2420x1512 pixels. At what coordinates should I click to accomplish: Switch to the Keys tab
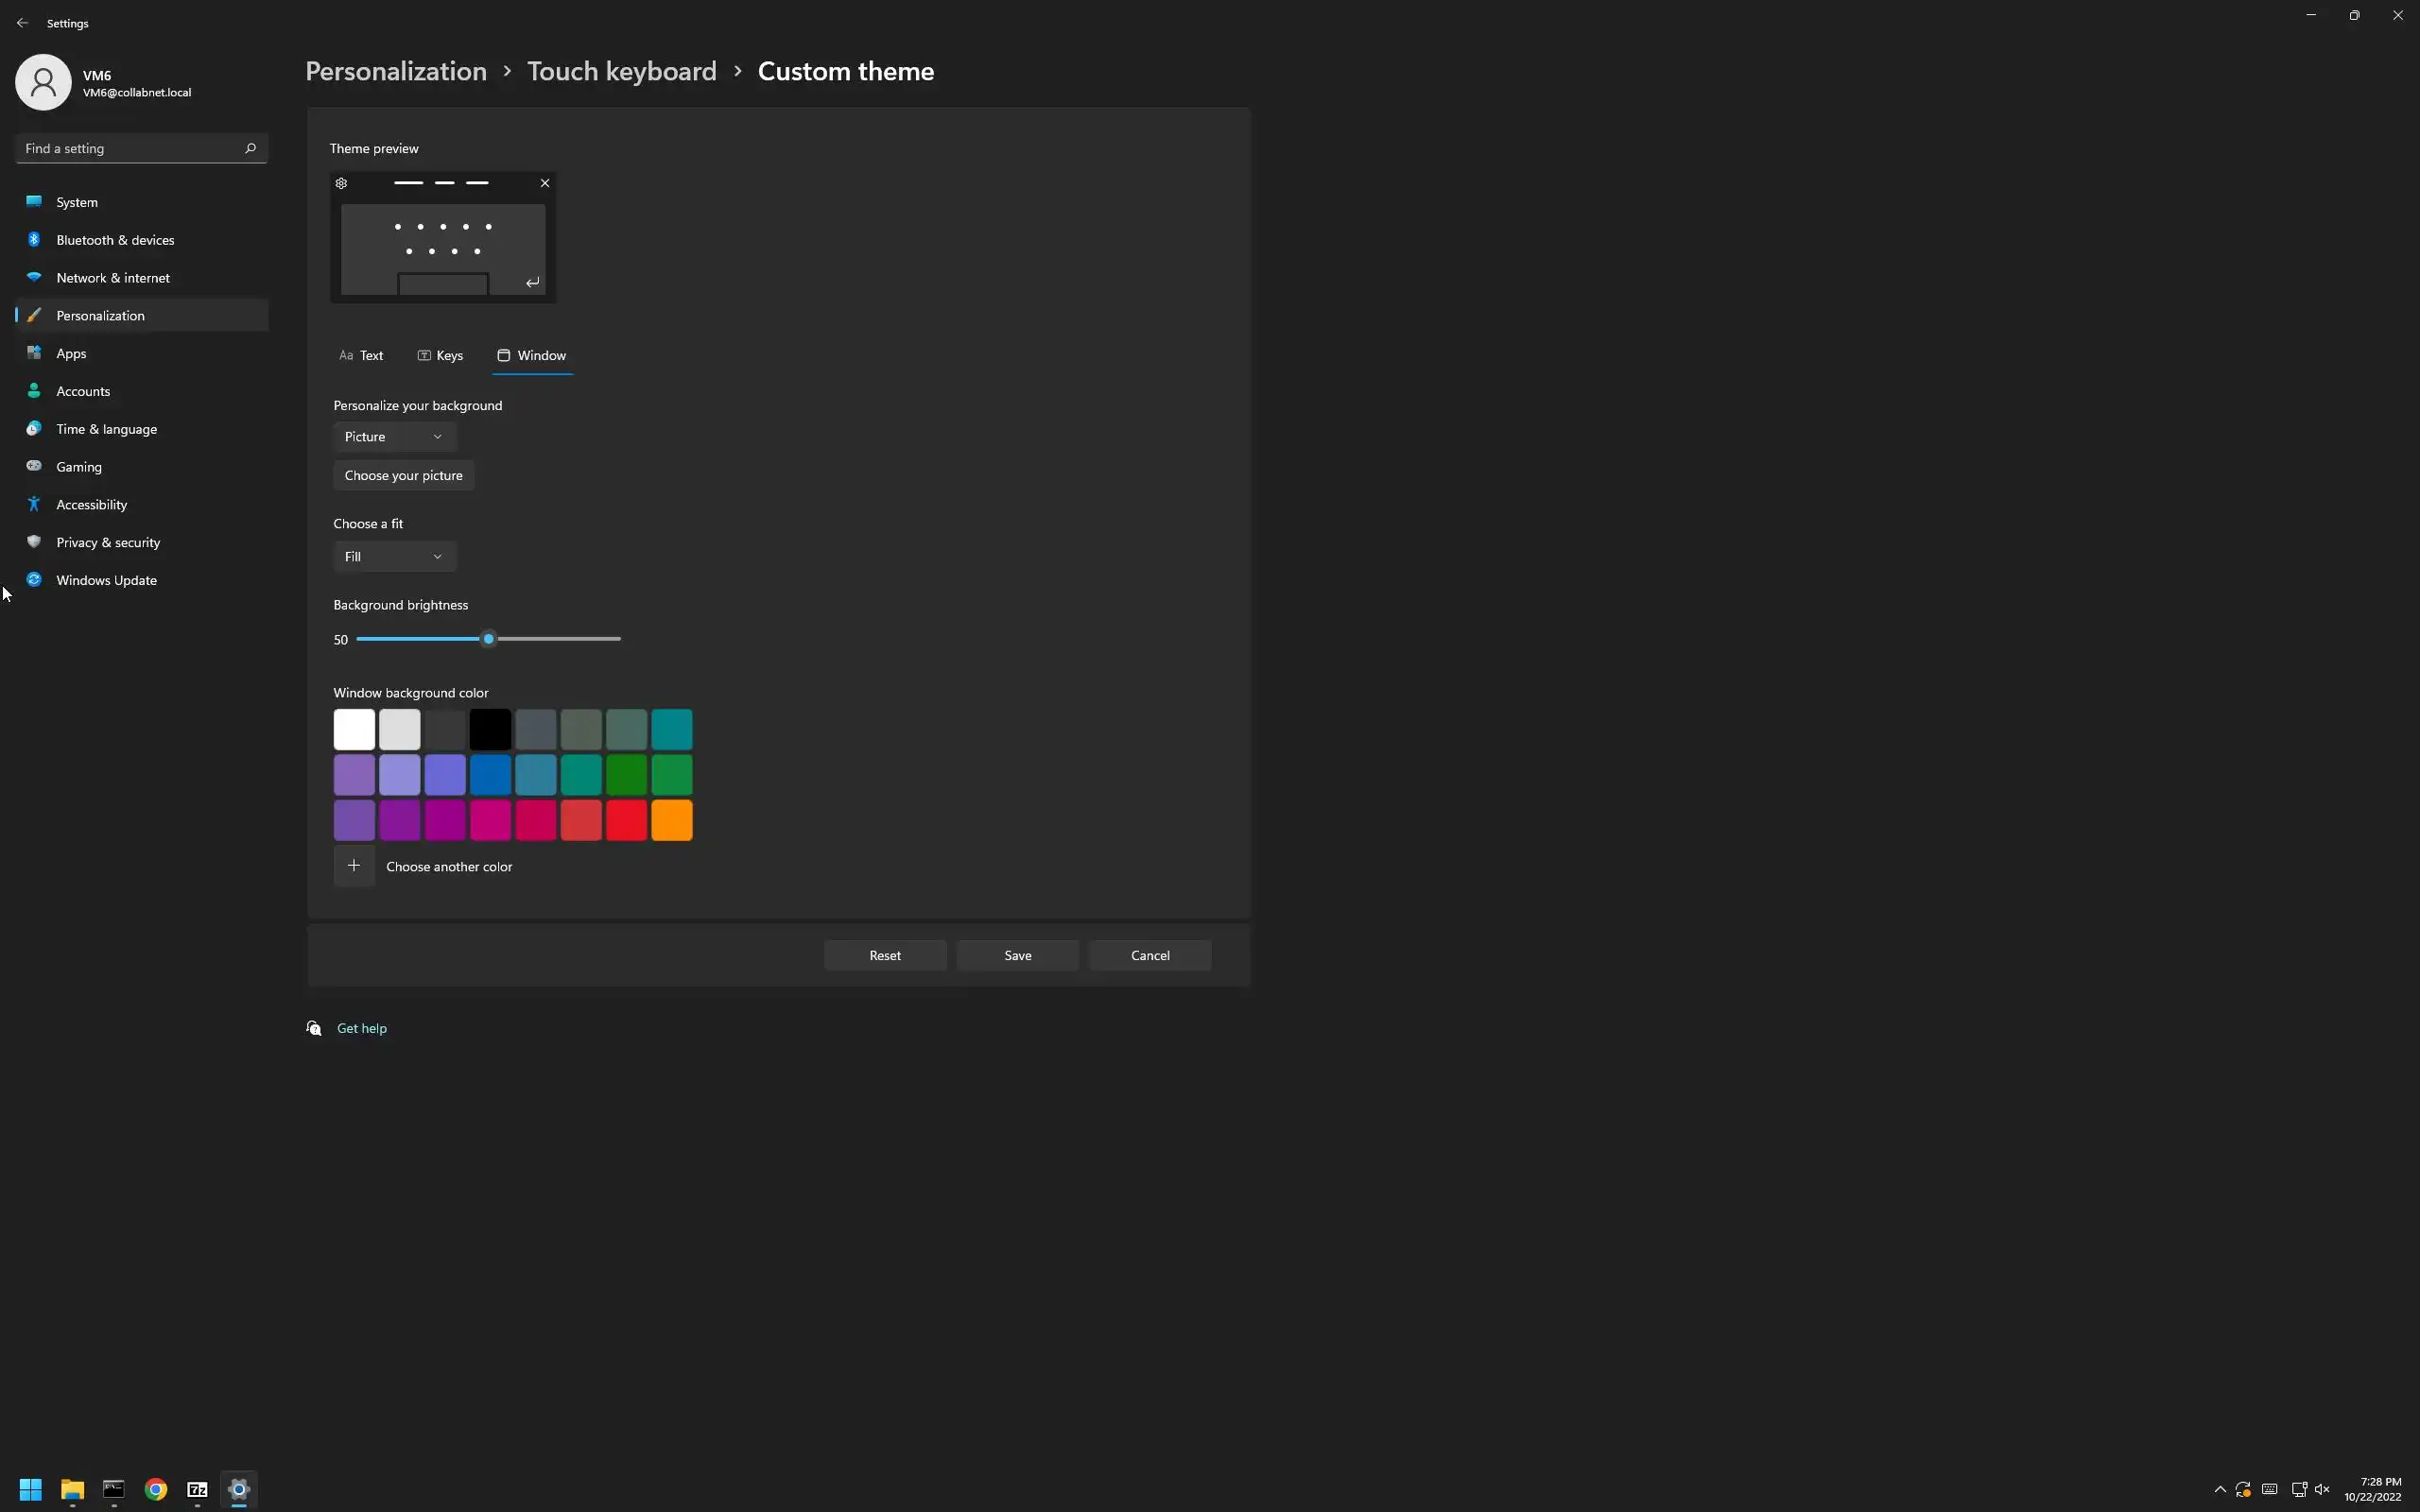440,356
